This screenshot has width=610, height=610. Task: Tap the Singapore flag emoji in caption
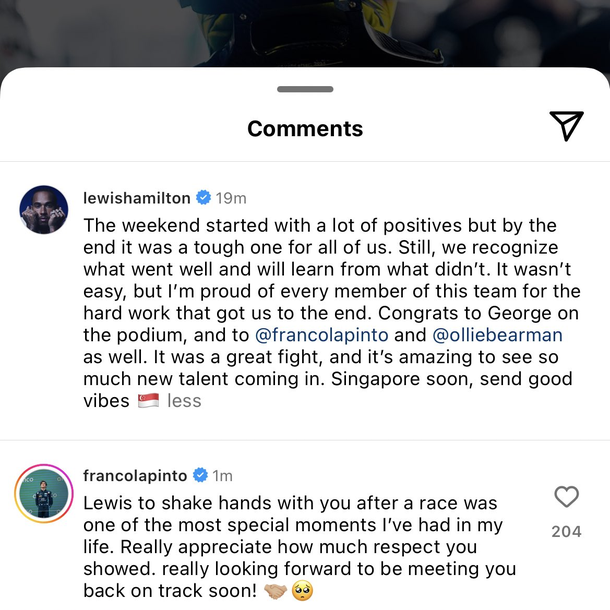(149, 400)
